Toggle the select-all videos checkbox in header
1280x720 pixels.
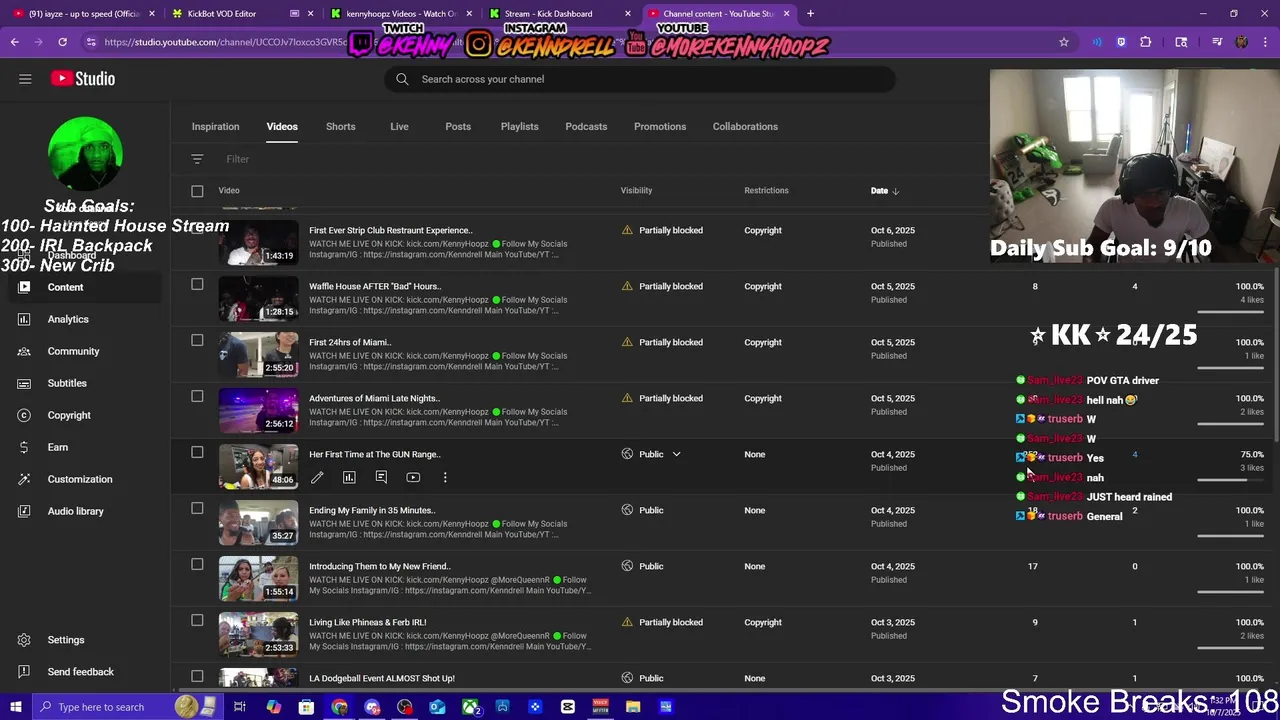pyautogui.click(x=197, y=191)
